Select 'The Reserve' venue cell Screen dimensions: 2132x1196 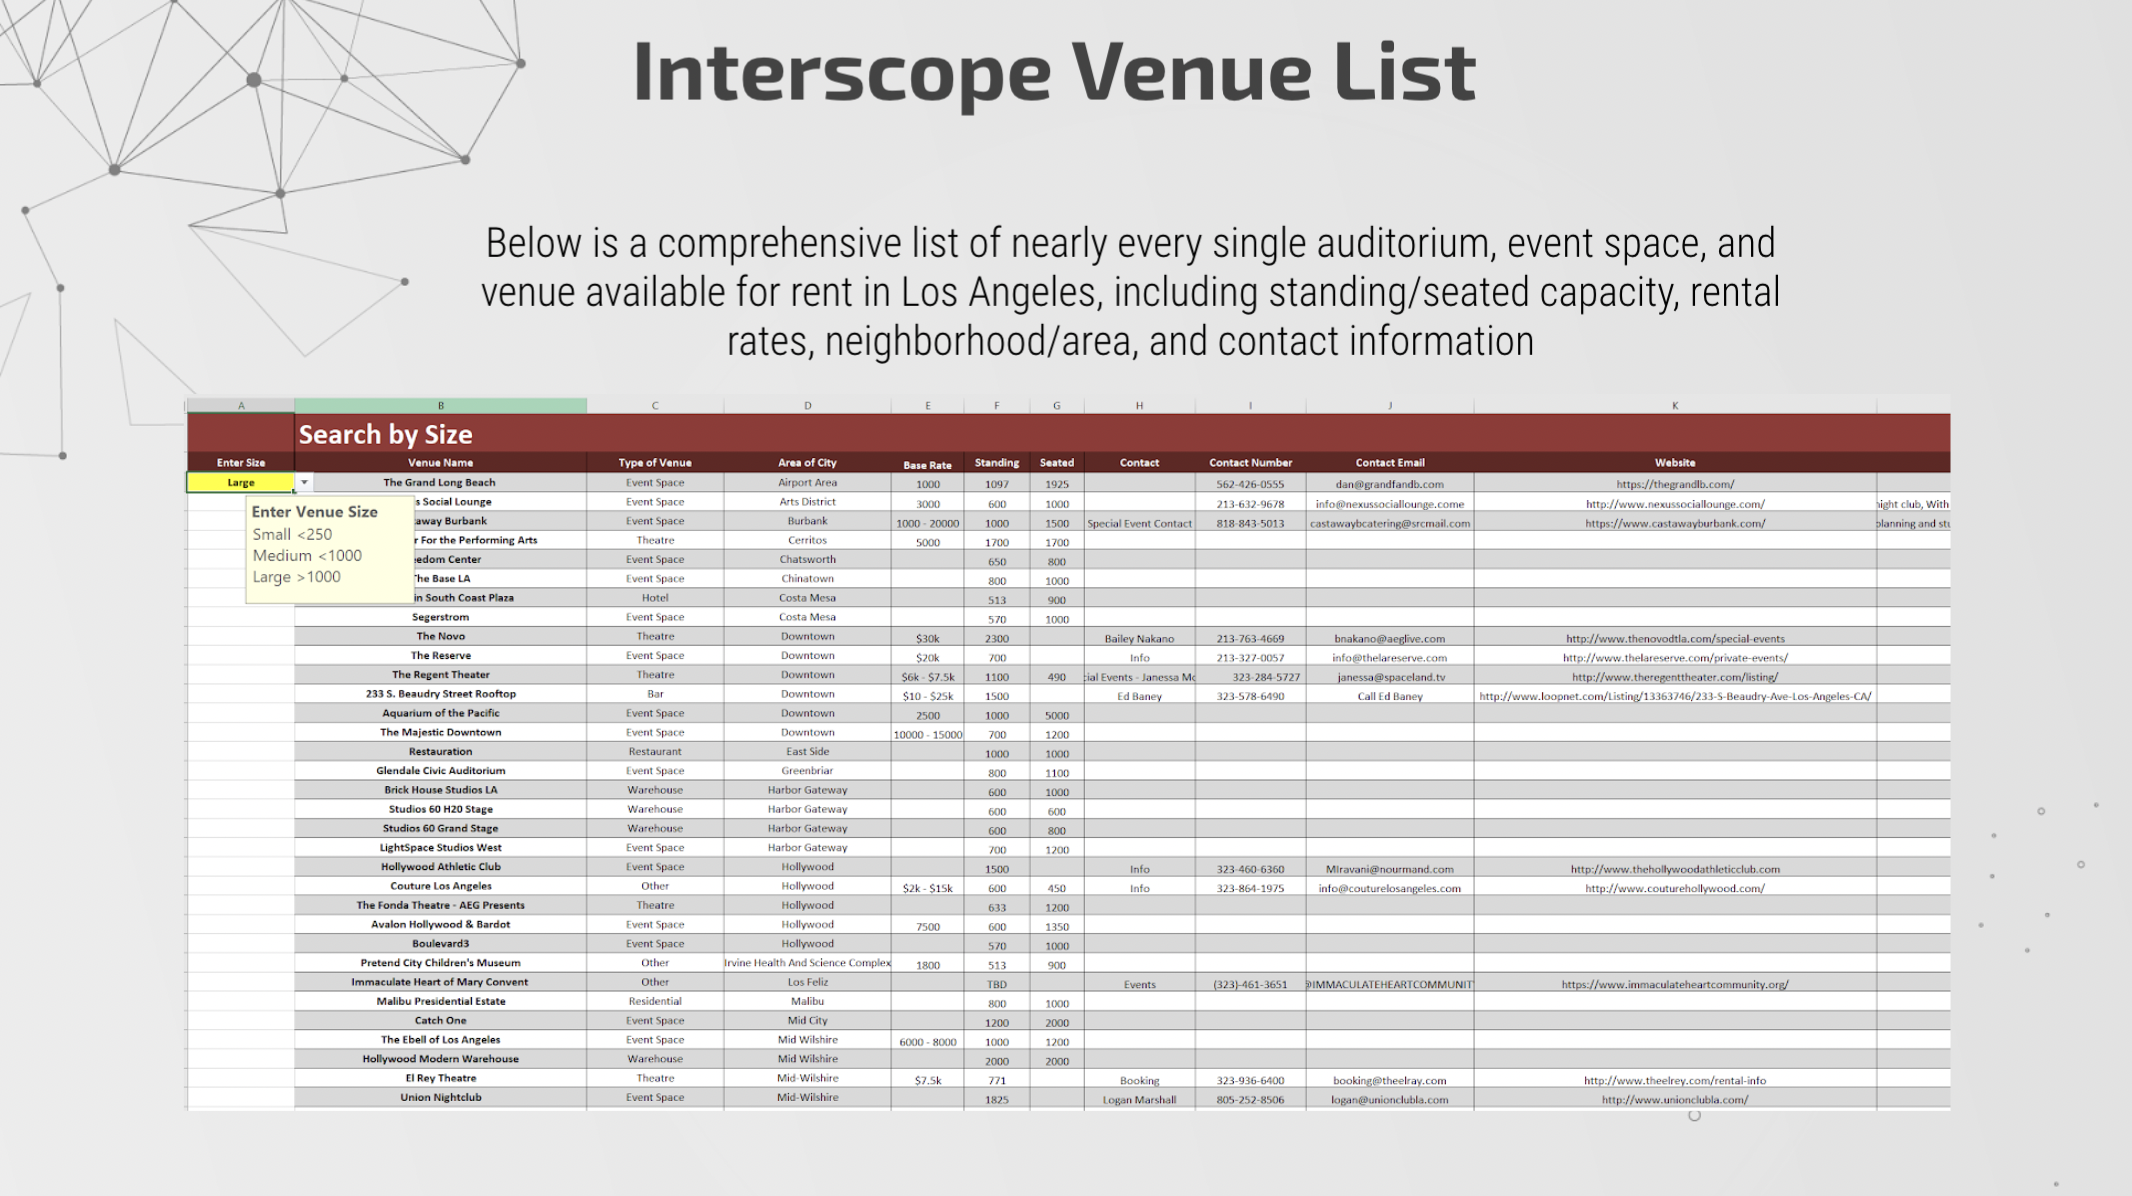[x=441, y=656]
